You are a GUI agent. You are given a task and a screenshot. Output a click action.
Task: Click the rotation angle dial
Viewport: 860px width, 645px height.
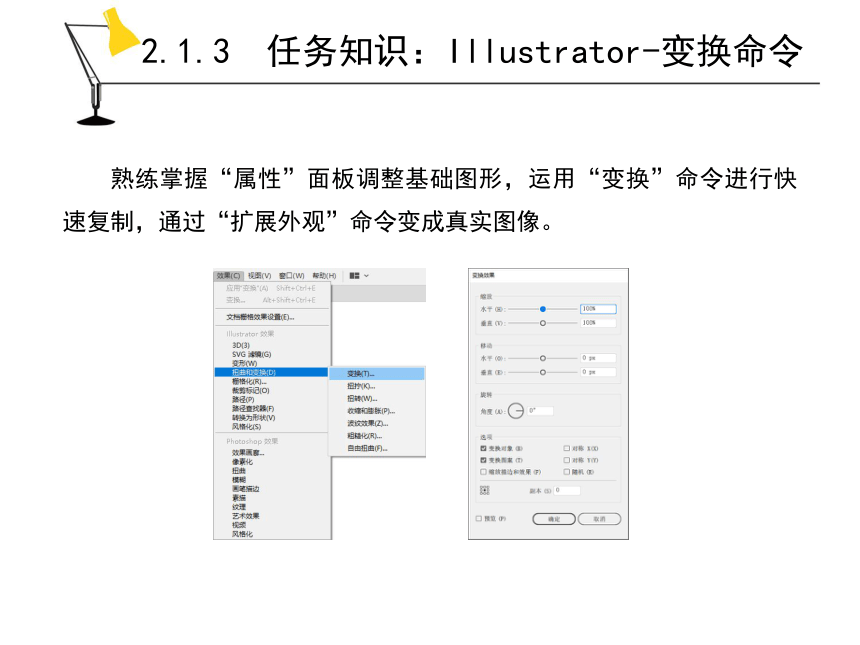point(516,411)
